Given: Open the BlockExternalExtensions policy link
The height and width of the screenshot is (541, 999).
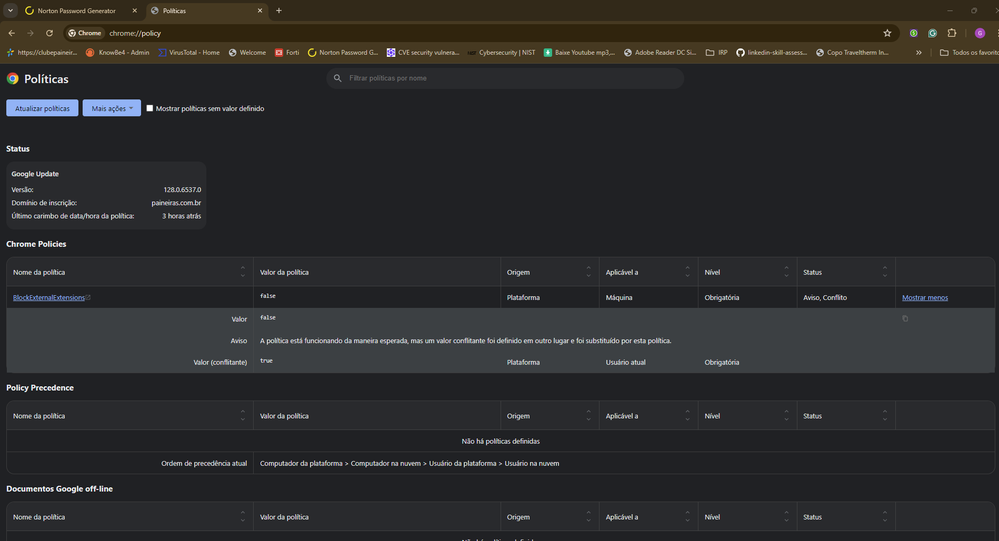Looking at the screenshot, I should pos(49,298).
